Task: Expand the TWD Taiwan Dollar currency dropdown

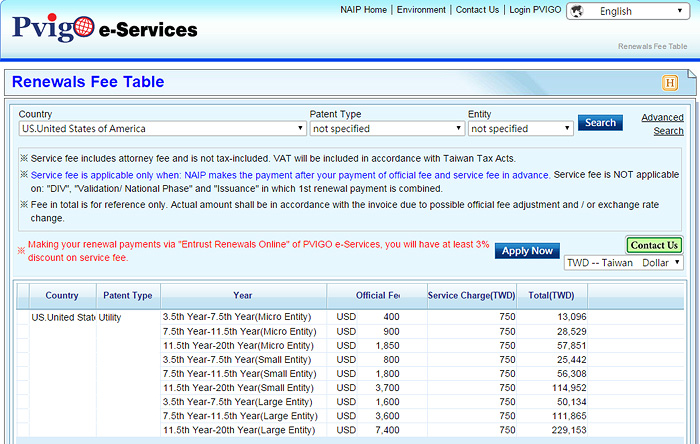Action: (623, 262)
